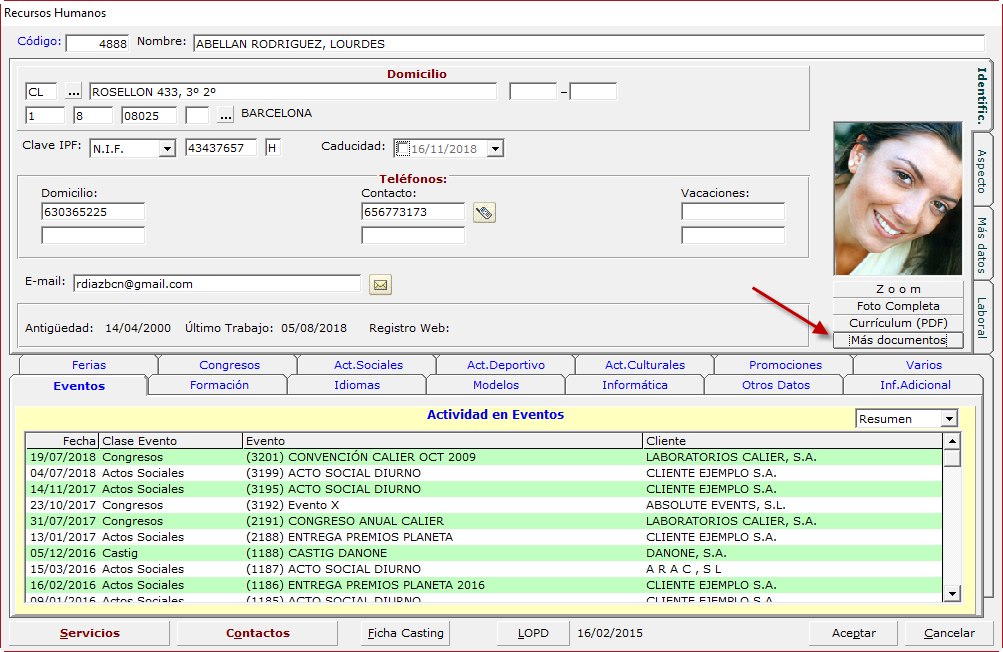
Task: Click the Evento column header
Action: coord(443,441)
